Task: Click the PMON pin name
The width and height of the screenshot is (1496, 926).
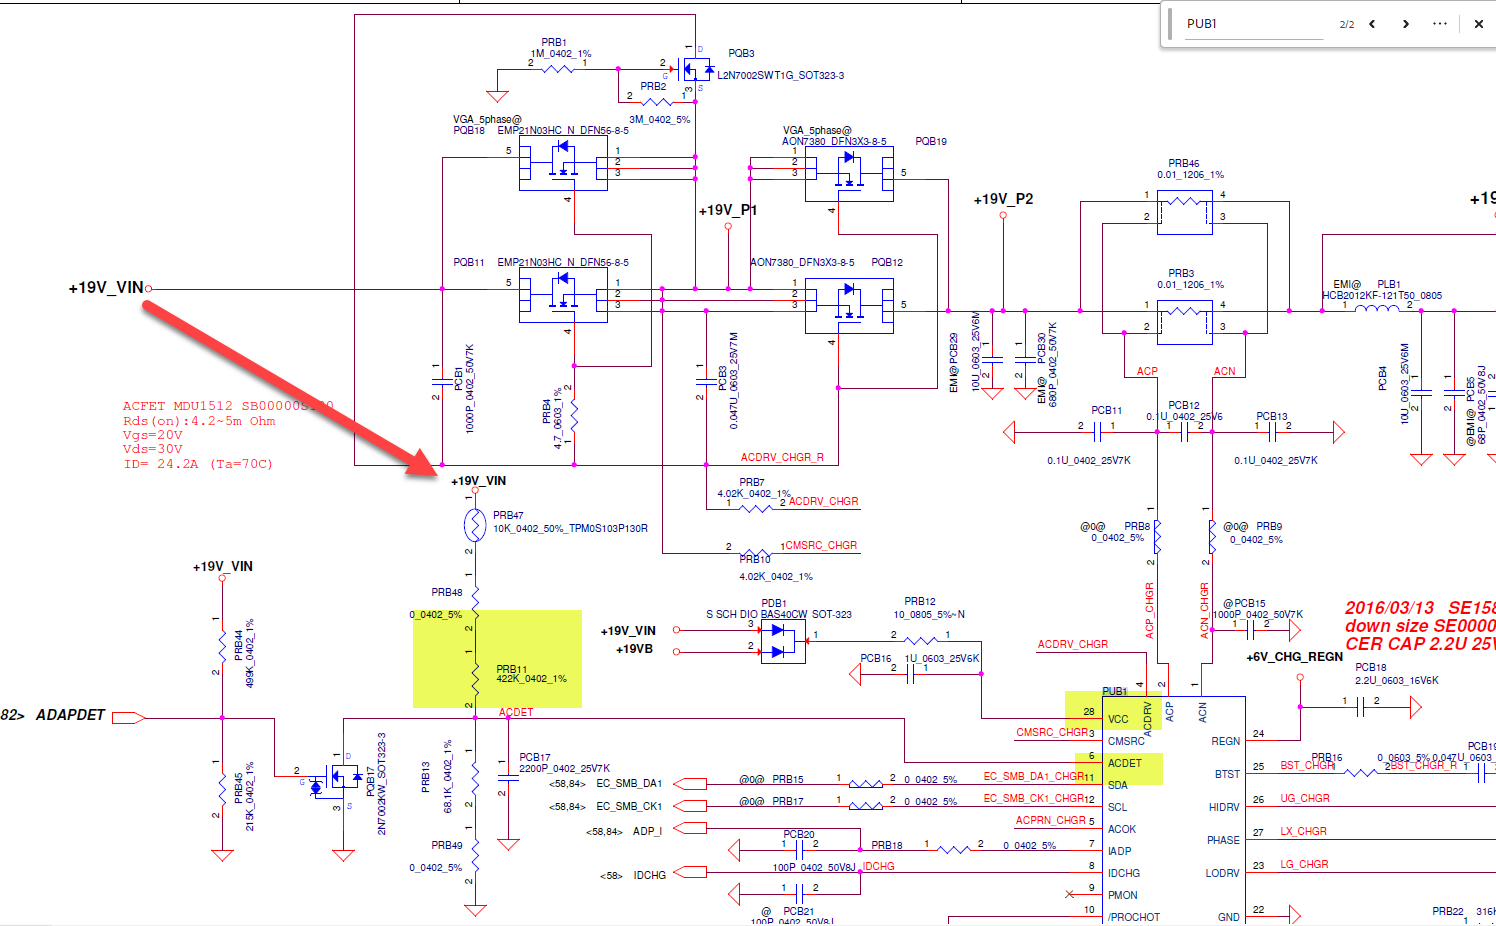Action: click(x=1123, y=895)
